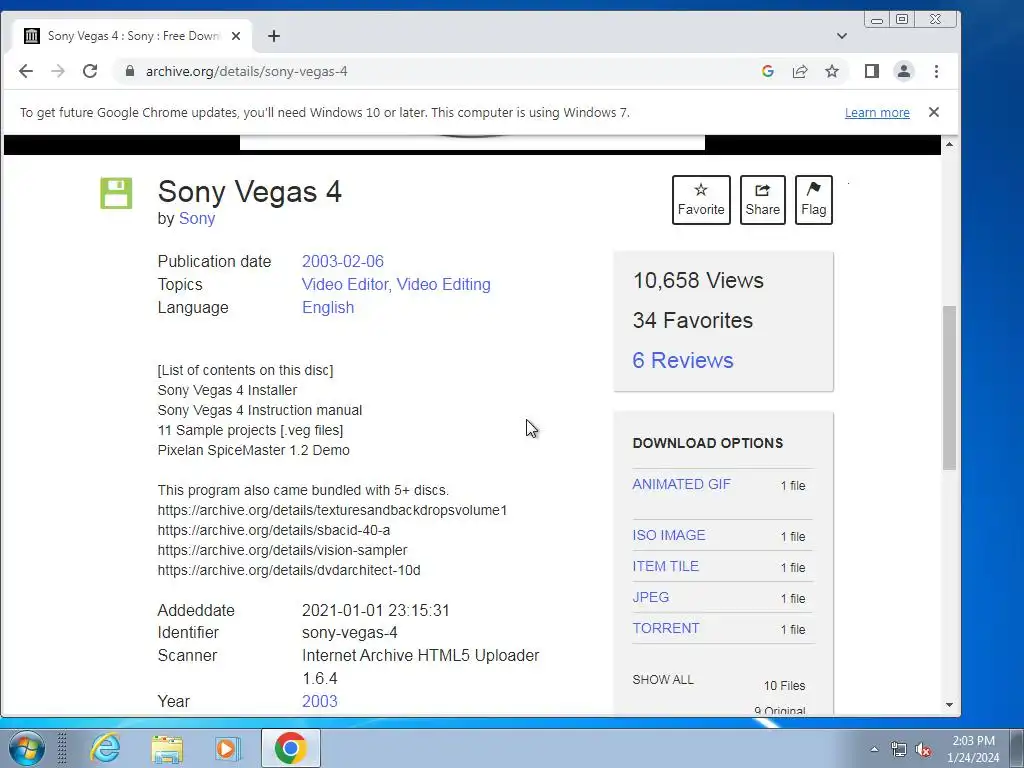Dismiss the Chrome update notification
This screenshot has width=1024, height=768.
(934, 112)
